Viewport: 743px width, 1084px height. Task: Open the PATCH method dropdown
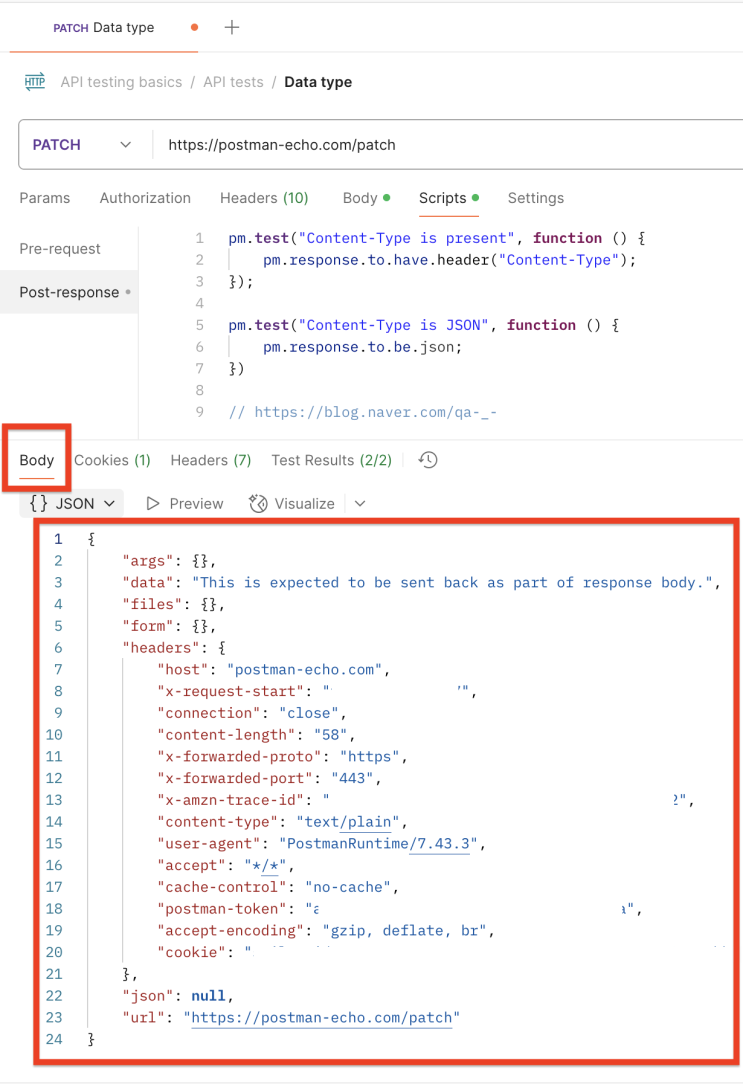[x=83, y=145]
